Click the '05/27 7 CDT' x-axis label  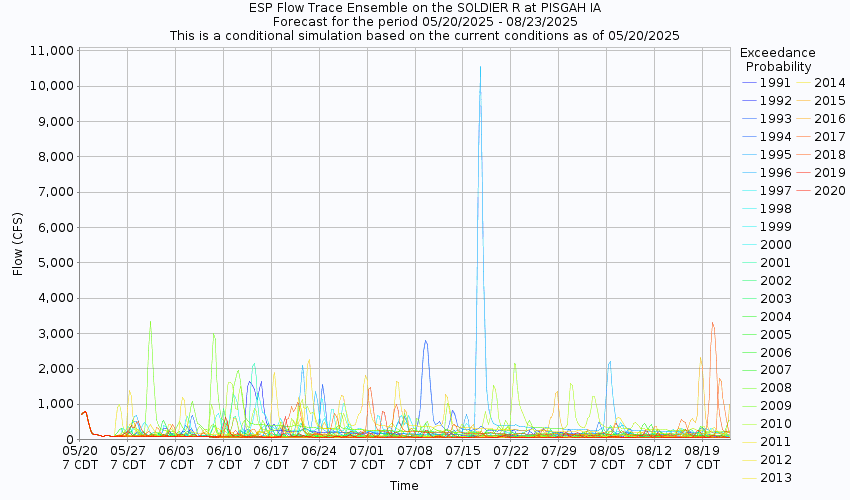[128, 458]
